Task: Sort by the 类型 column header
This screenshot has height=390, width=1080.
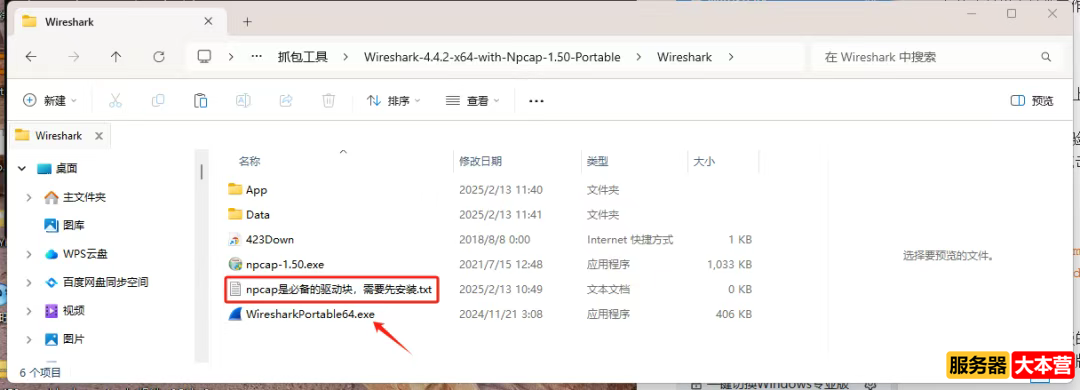Action: pyautogui.click(x=597, y=161)
